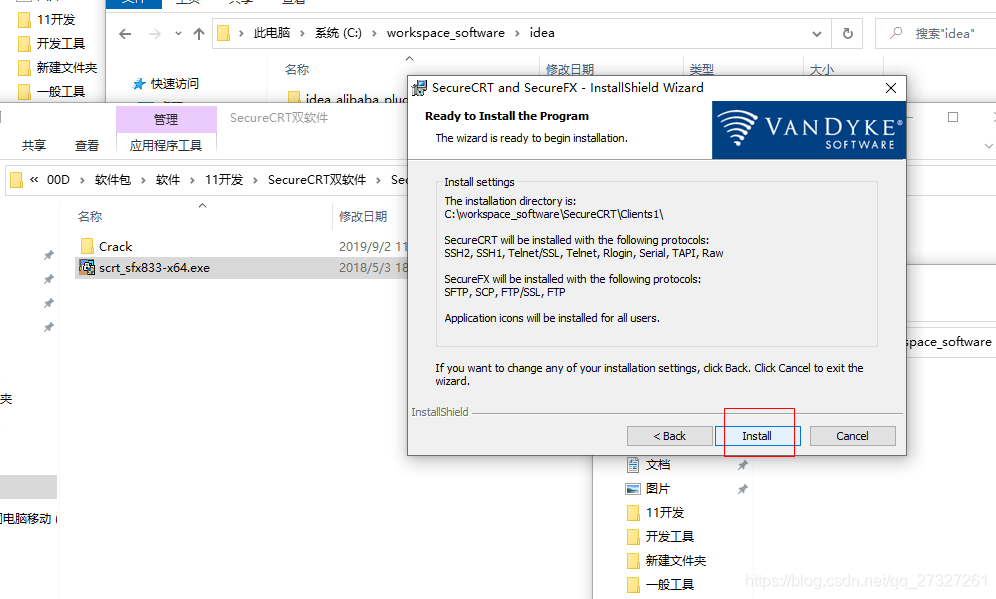Close the InstallShield Wizard dialog
Viewport: 996px width, 599px height.
pyautogui.click(x=891, y=88)
